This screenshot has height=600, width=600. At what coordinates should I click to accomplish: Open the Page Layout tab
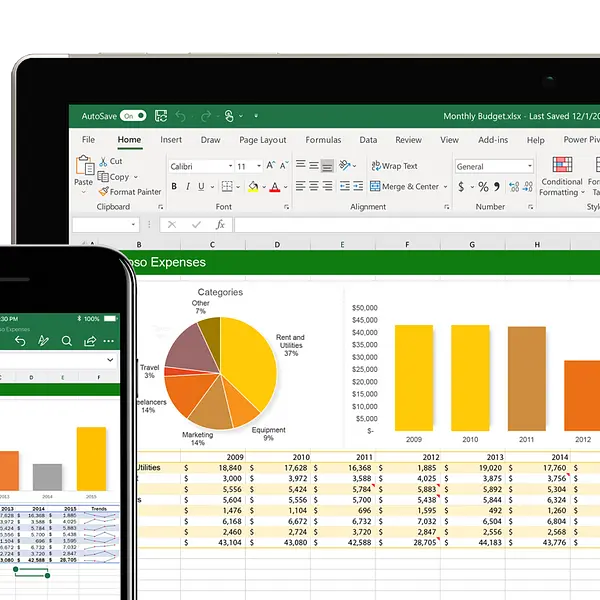coord(262,140)
